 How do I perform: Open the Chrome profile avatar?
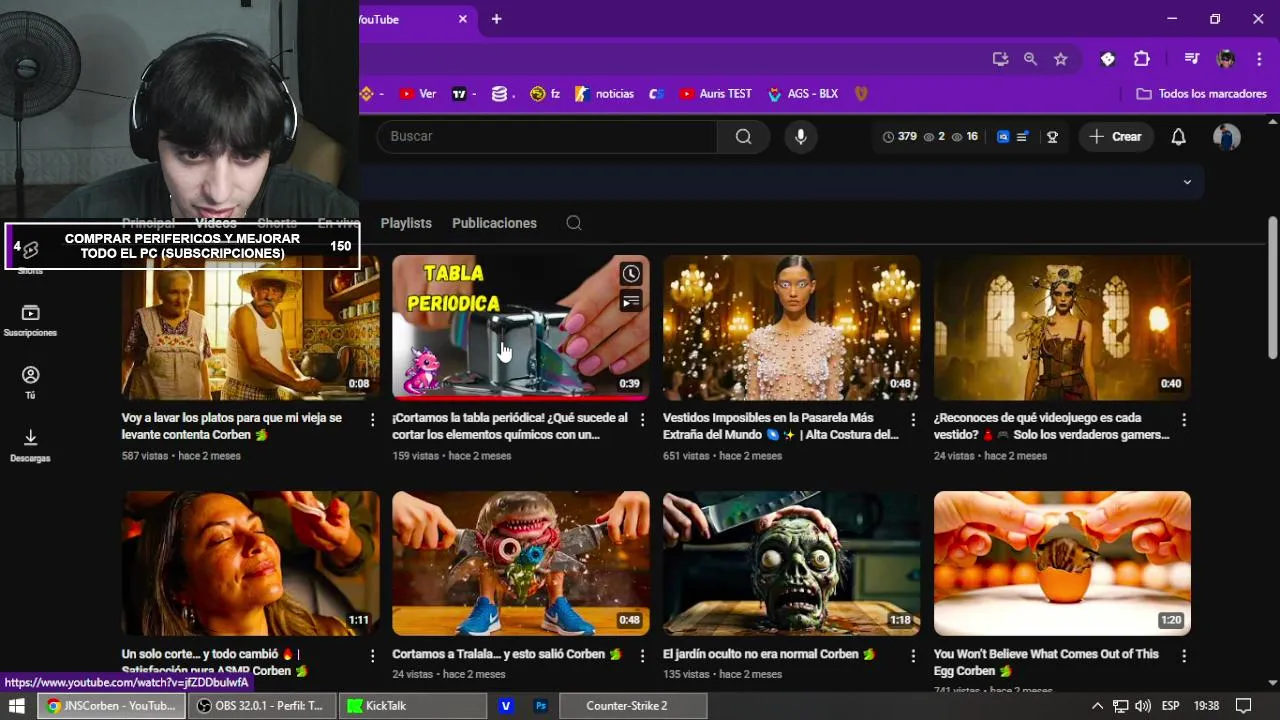click(1225, 59)
